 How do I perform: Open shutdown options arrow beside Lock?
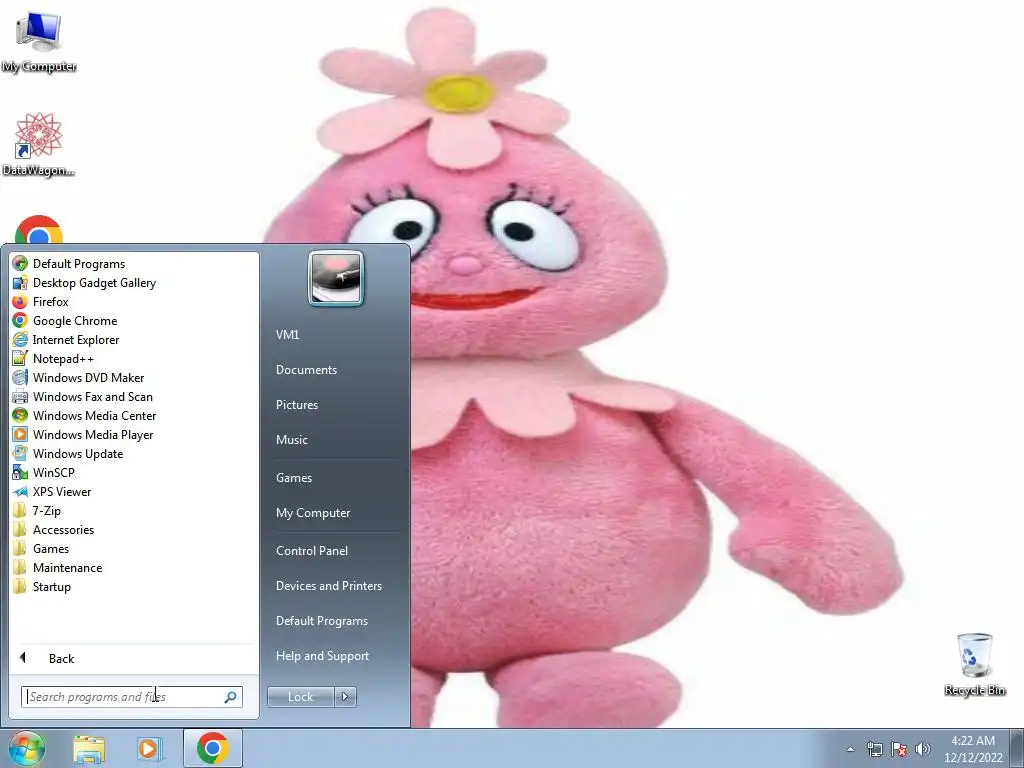coord(345,697)
